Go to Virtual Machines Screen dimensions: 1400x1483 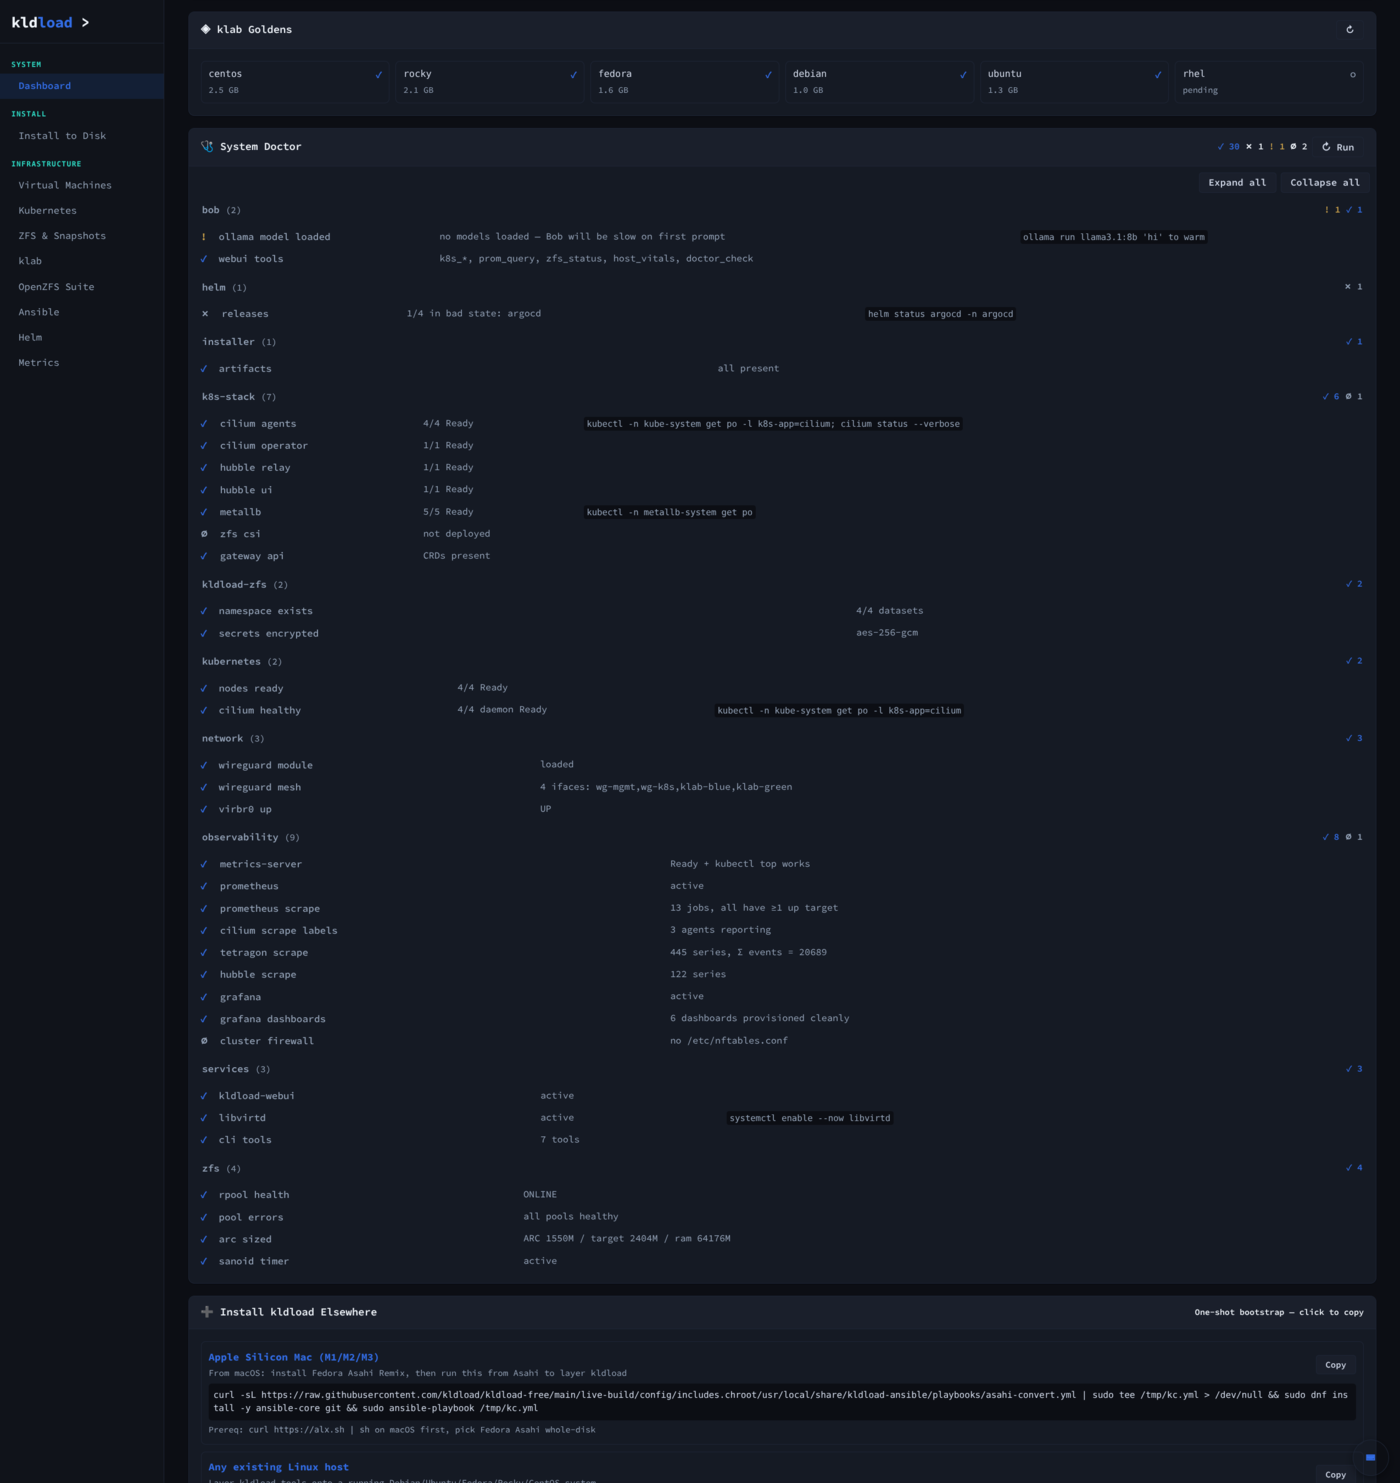(82, 185)
